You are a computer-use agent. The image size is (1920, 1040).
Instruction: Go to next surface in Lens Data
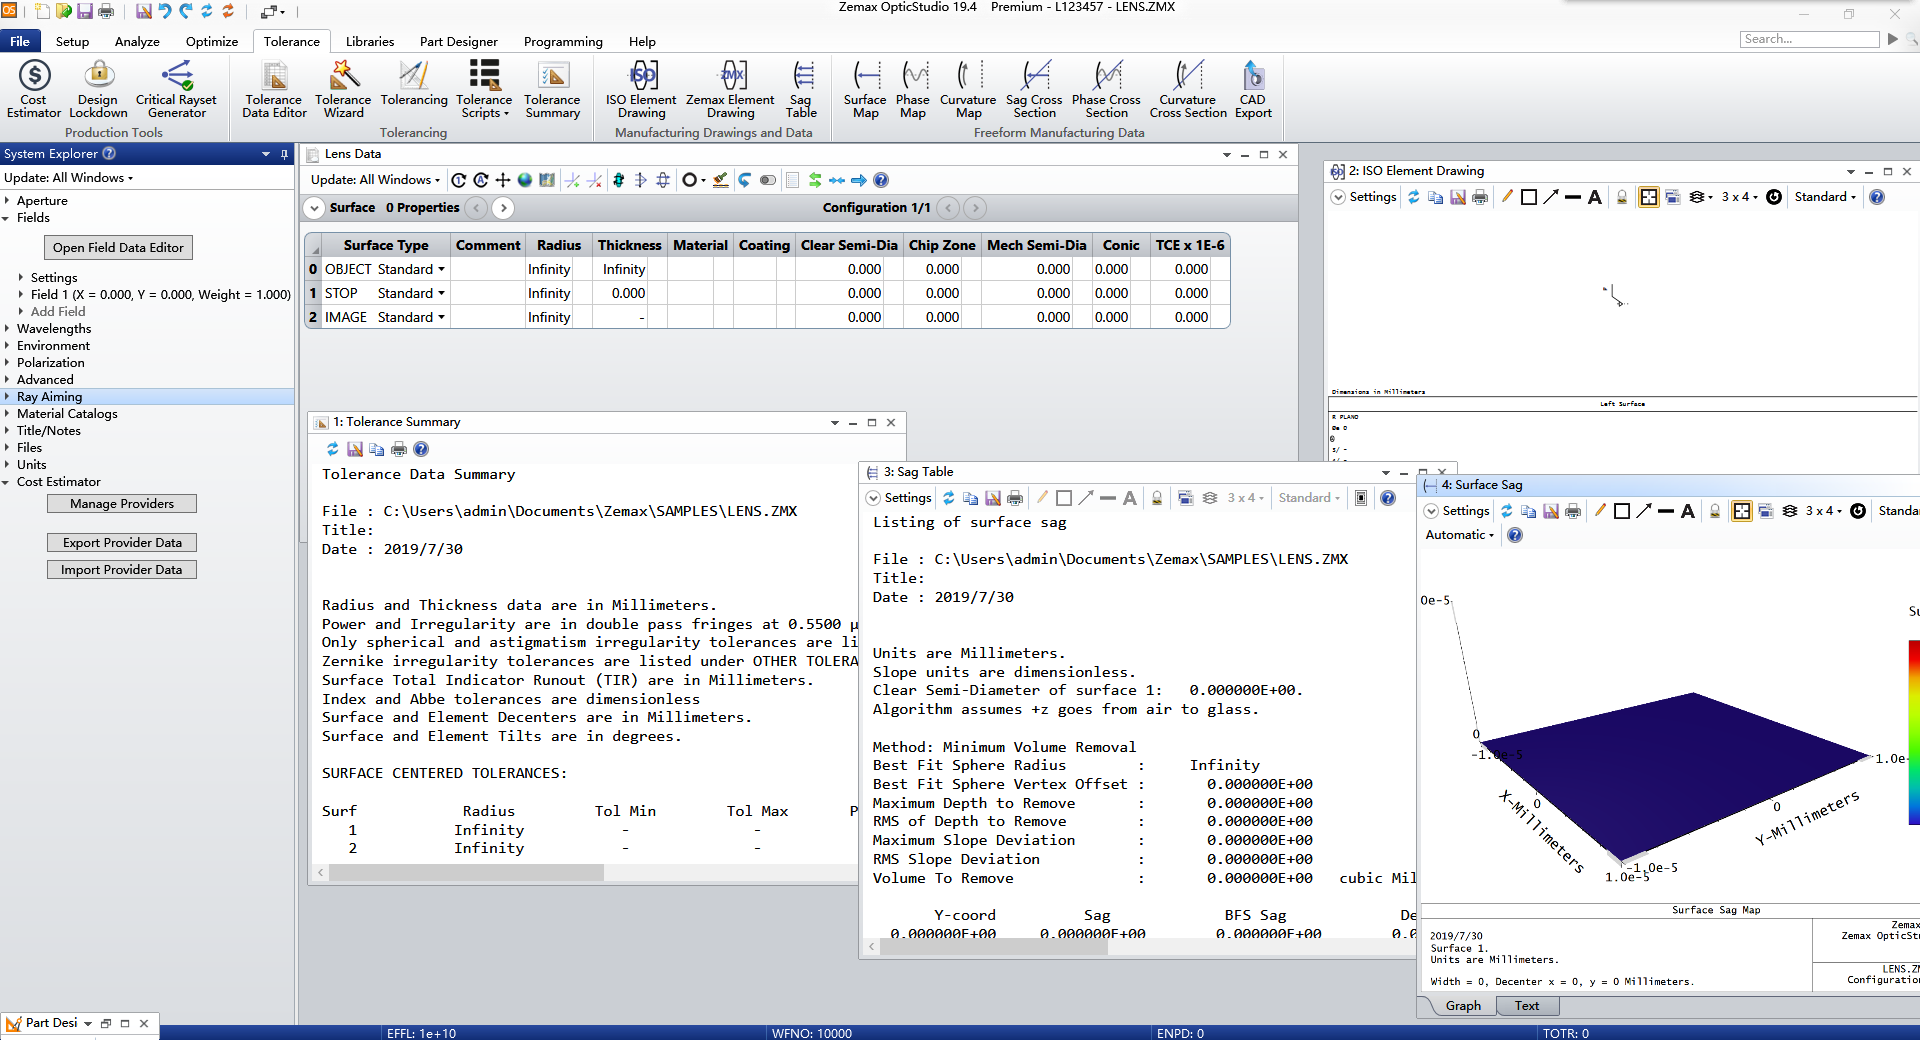[503, 208]
